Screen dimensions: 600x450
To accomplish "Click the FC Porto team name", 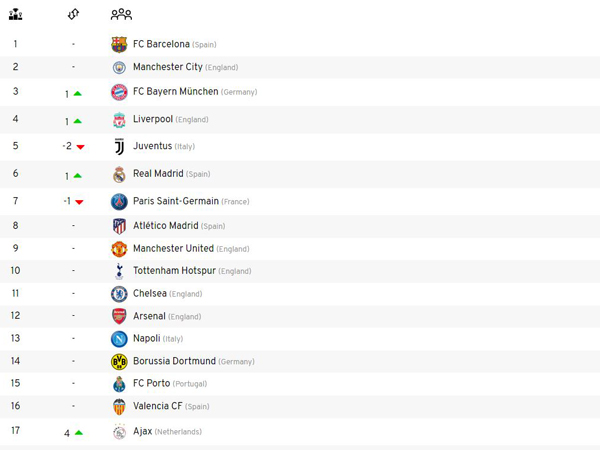I will [x=151, y=383].
